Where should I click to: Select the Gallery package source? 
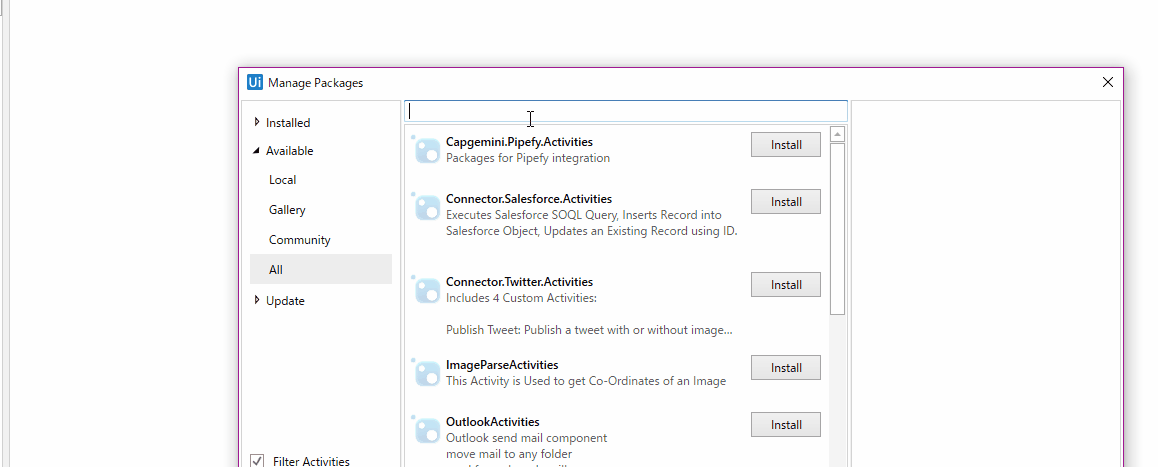(x=287, y=210)
